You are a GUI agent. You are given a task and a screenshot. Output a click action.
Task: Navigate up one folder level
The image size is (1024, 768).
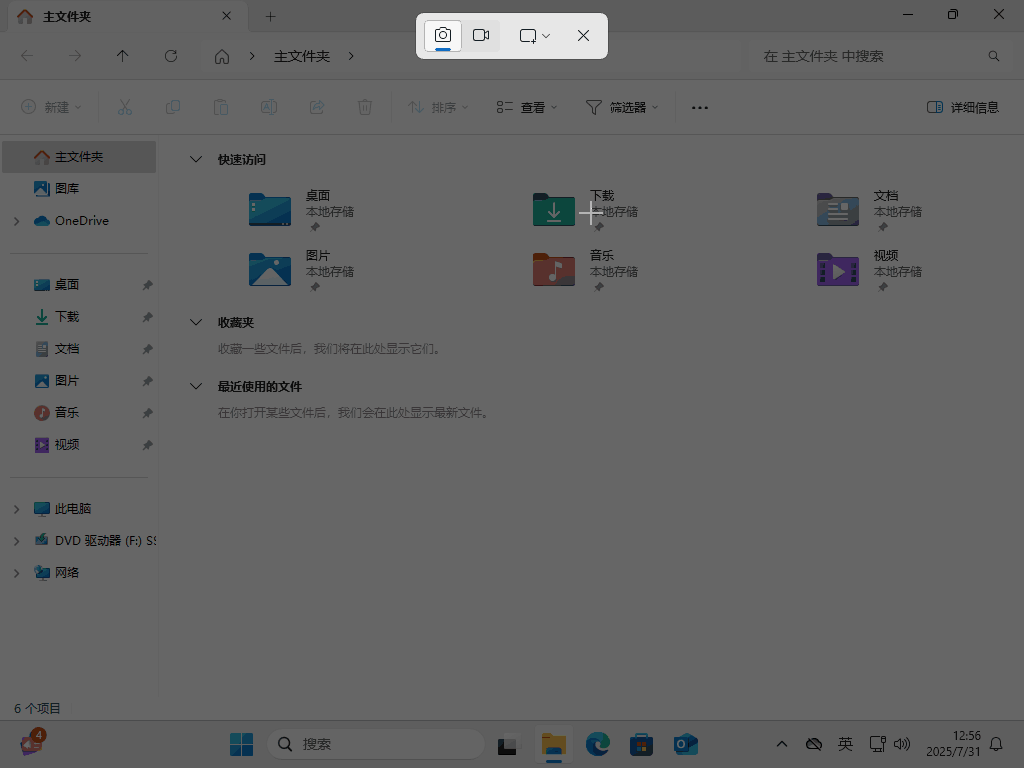pyautogui.click(x=123, y=56)
